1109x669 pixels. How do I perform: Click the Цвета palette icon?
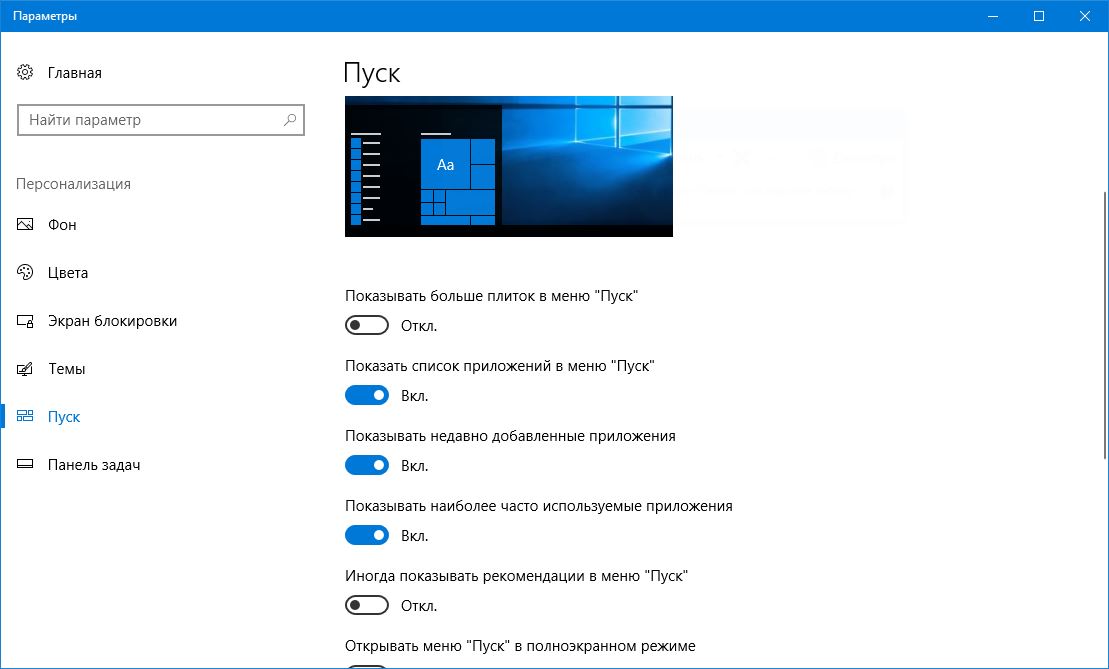pyautogui.click(x=25, y=272)
